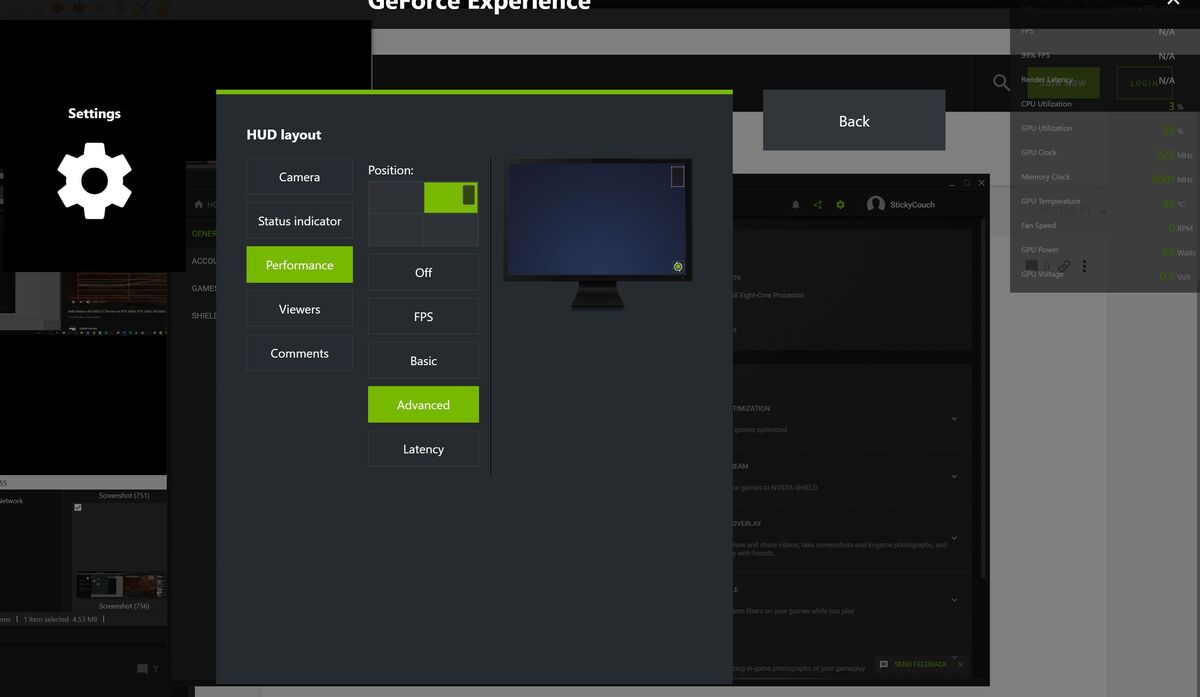Open the search magnifier icon

click(1000, 83)
